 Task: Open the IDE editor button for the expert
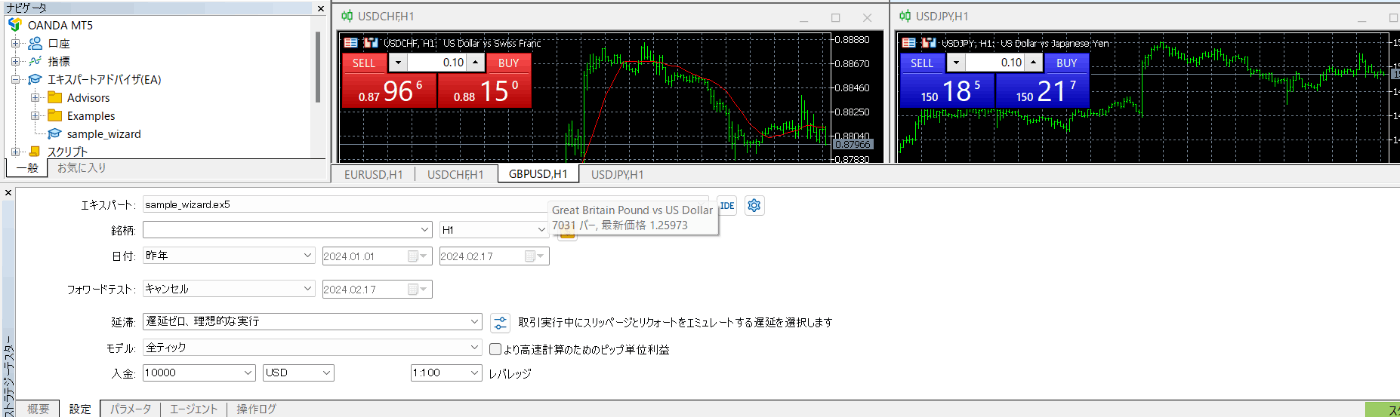pyautogui.click(x=726, y=204)
